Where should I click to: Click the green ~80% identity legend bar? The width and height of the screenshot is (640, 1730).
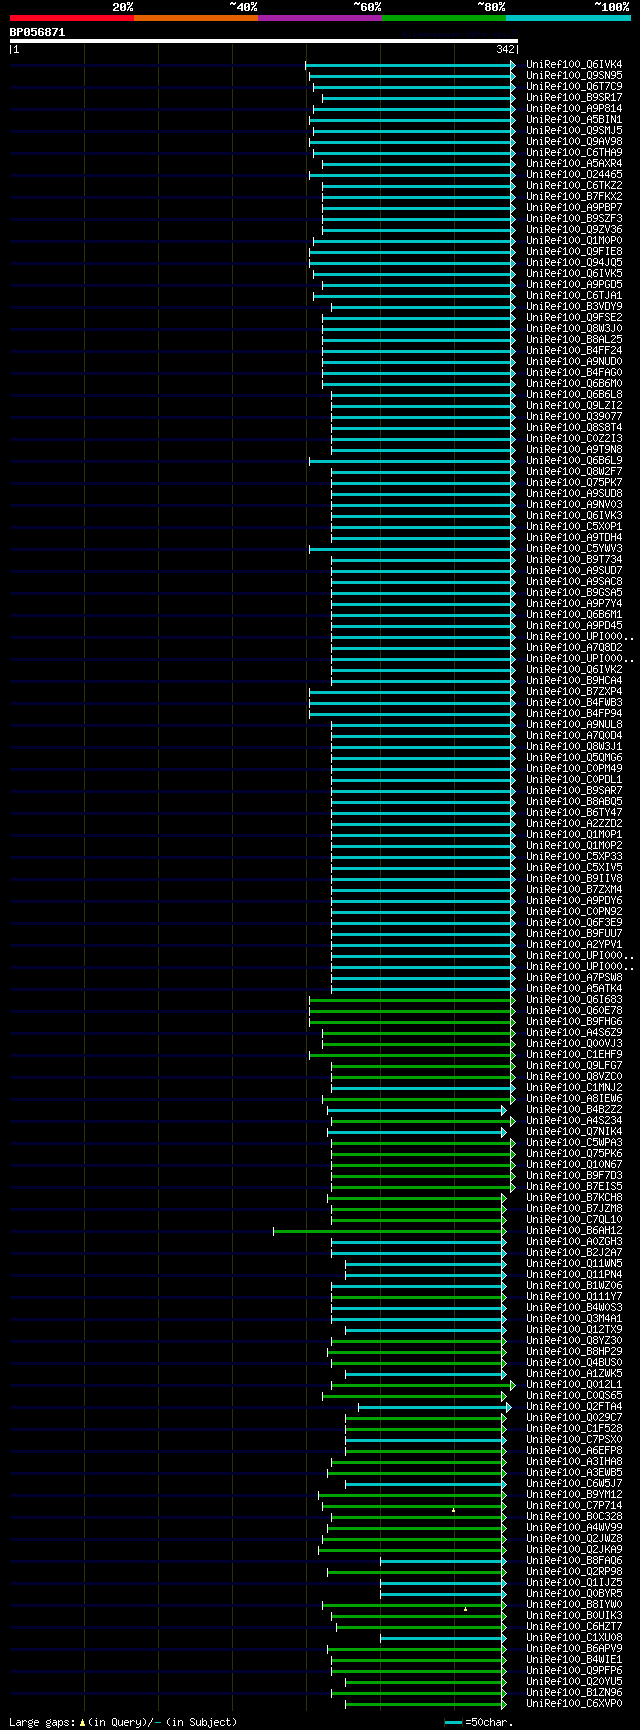coord(443,18)
